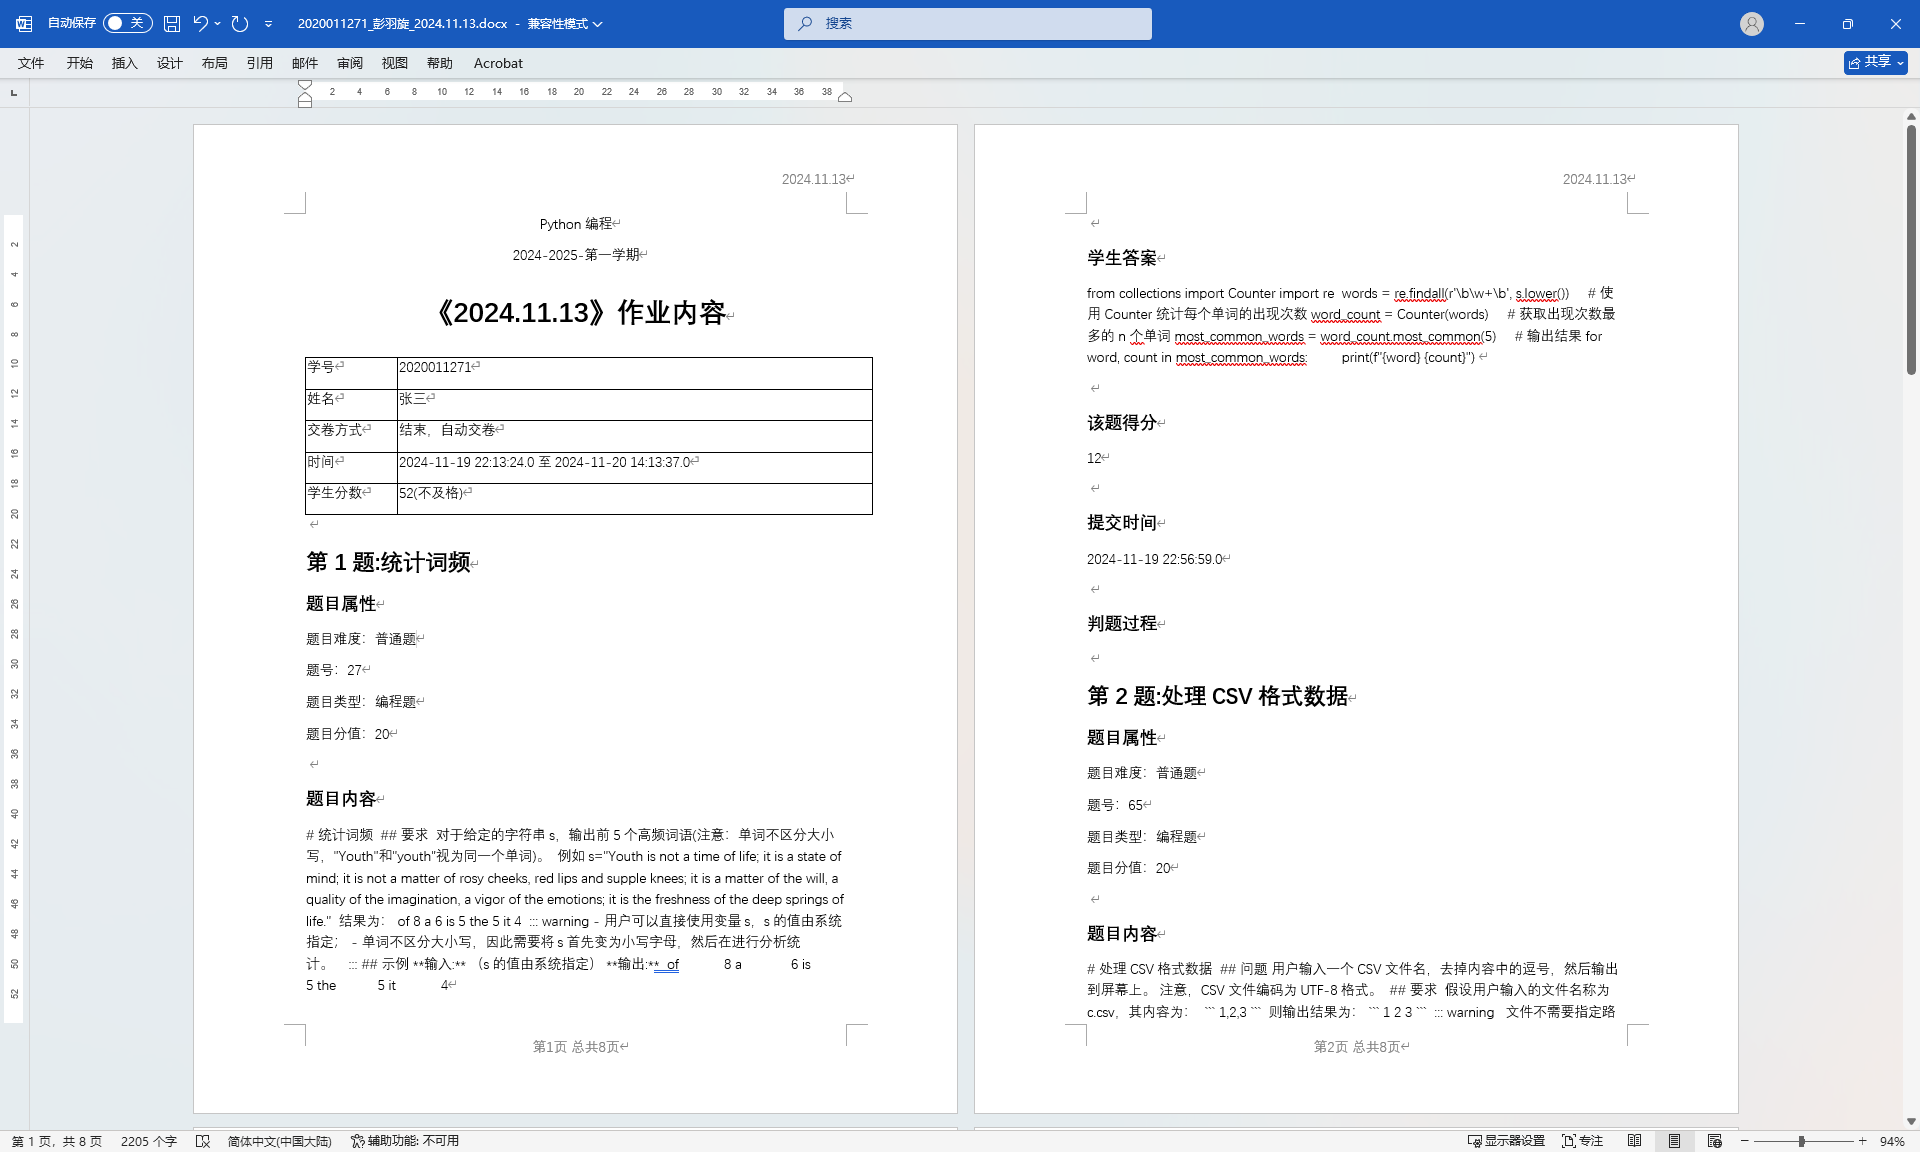This screenshot has height=1152, width=1920.
Task: Switch to the 设计 tab
Action: pos(170,63)
